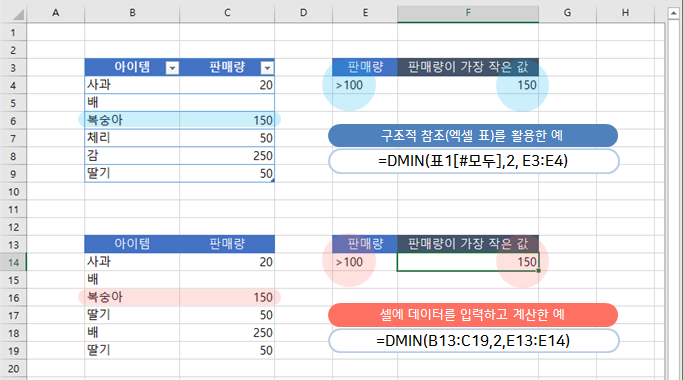
Task: Click cell B9 containing 딸기
Action: 132,173
